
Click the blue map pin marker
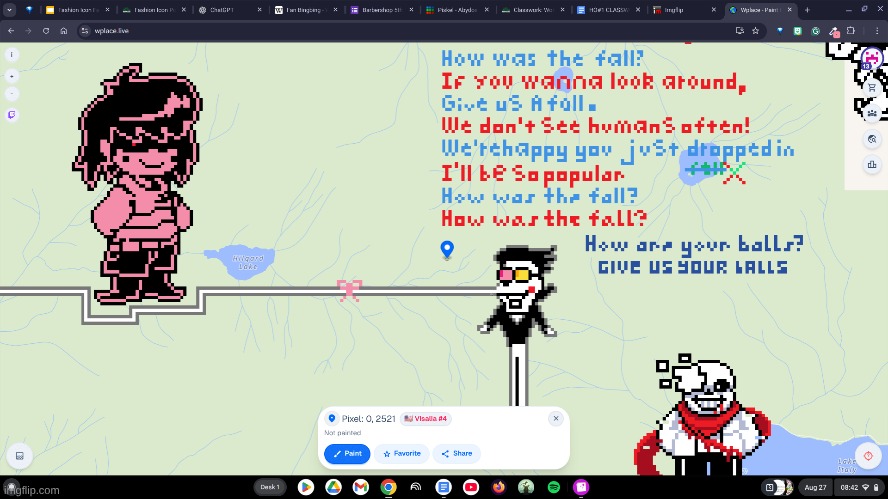(447, 249)
